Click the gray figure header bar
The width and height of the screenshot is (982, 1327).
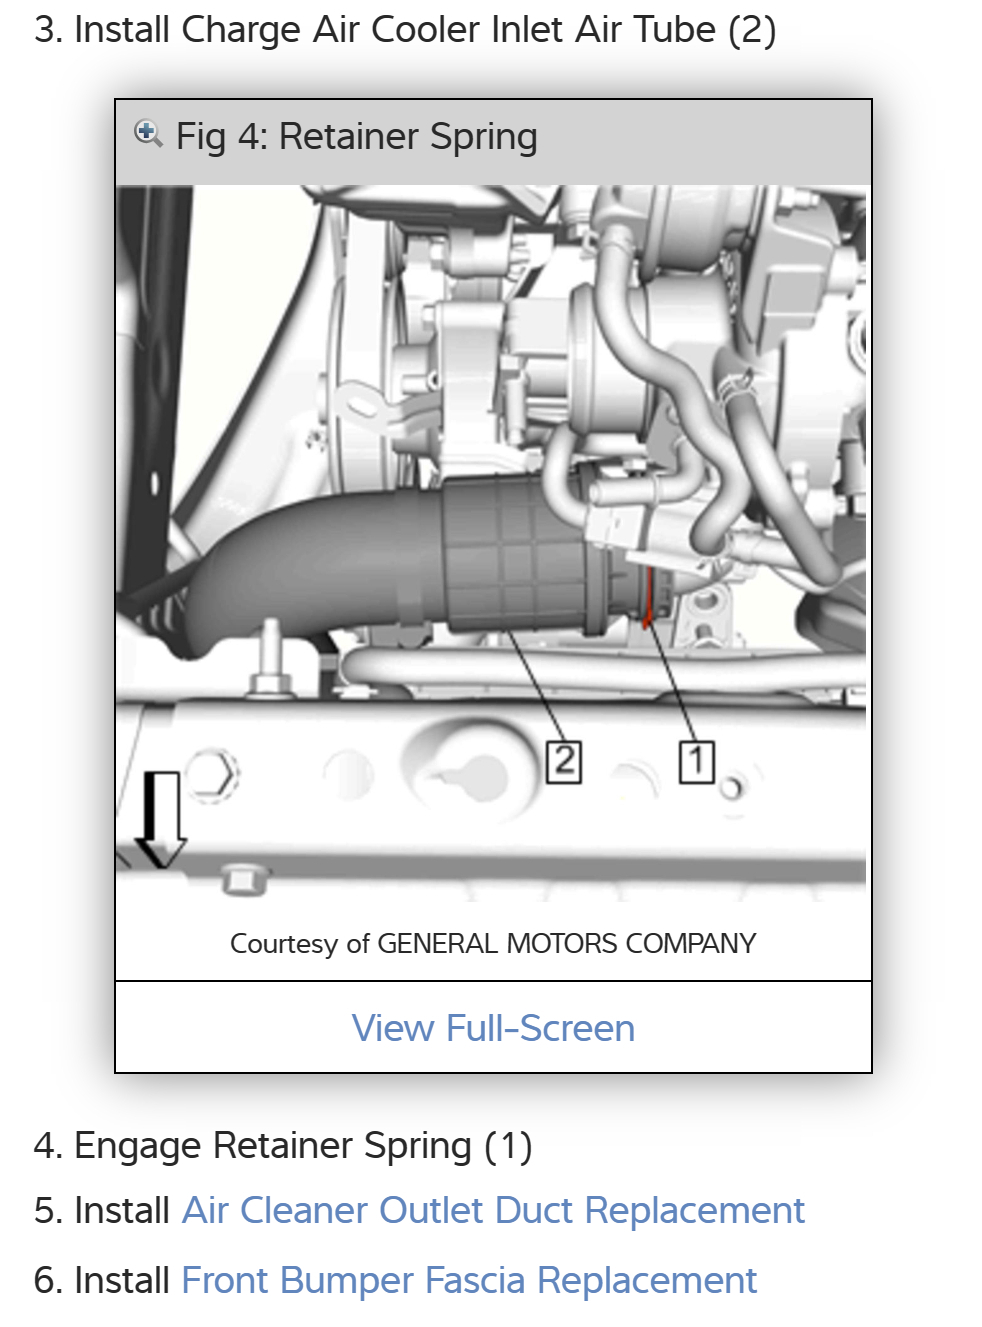coord(493,142)
